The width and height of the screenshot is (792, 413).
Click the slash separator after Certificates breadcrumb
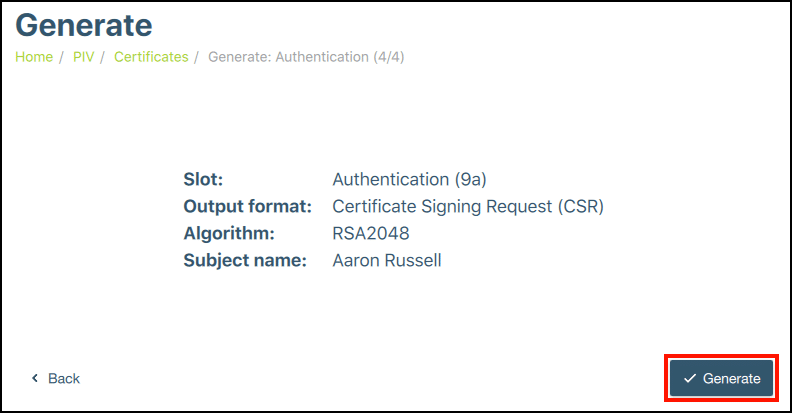coord(198,57)
